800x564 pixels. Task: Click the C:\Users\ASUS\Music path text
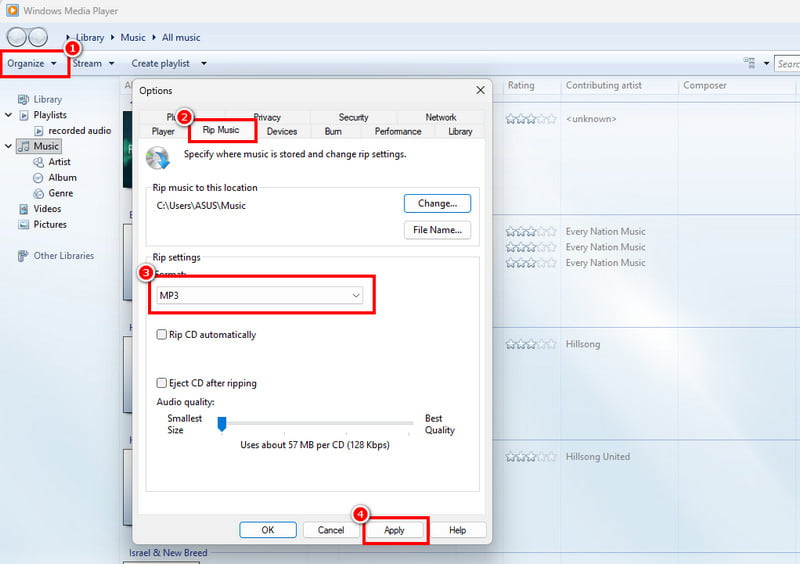[x=201, y=206]
